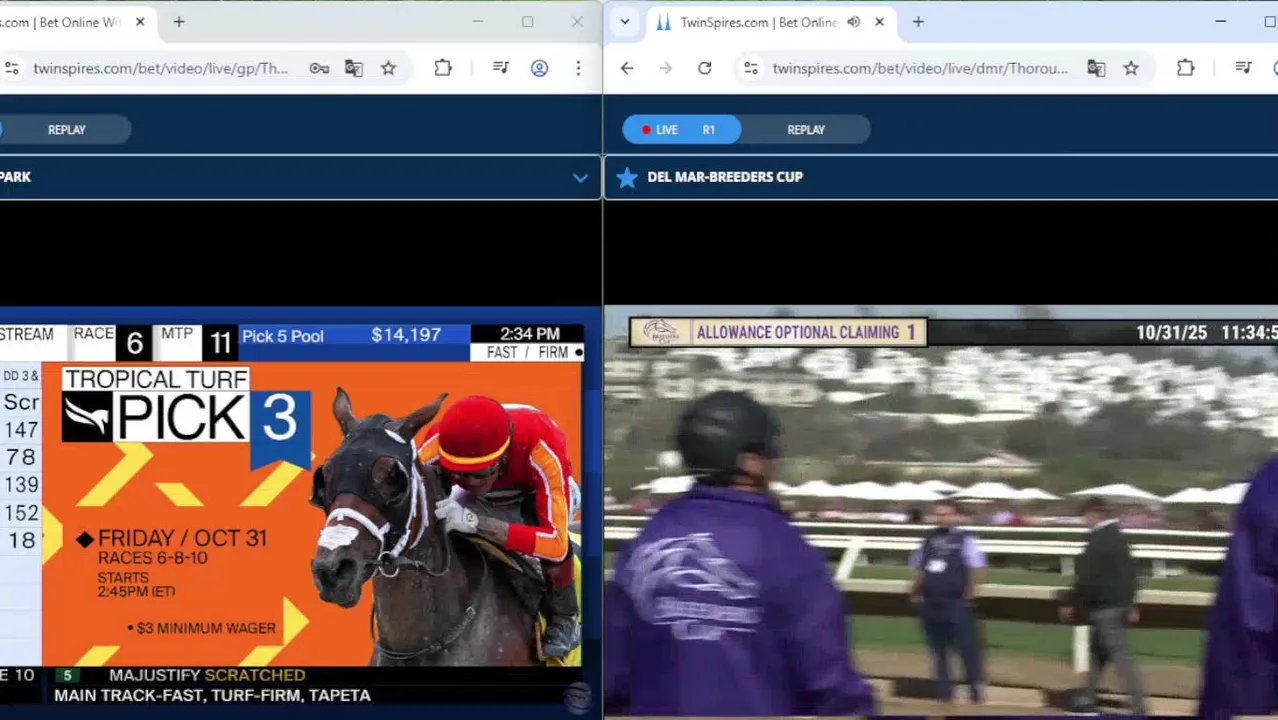Open tab search dropdown in right browser

tap(625, 21)
